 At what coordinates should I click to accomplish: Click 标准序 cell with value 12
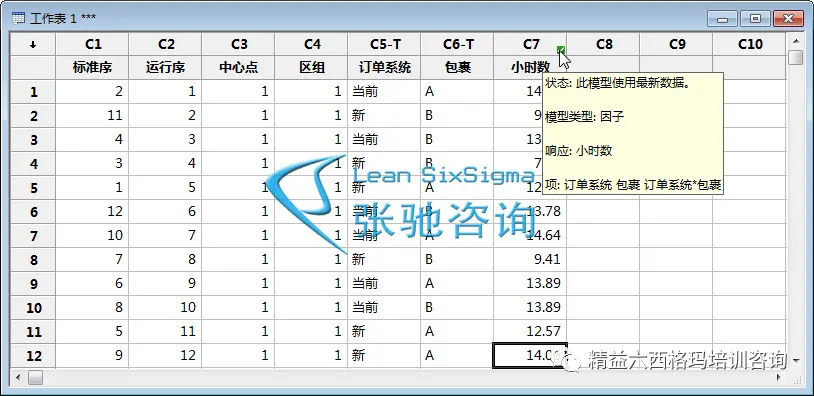92,212
